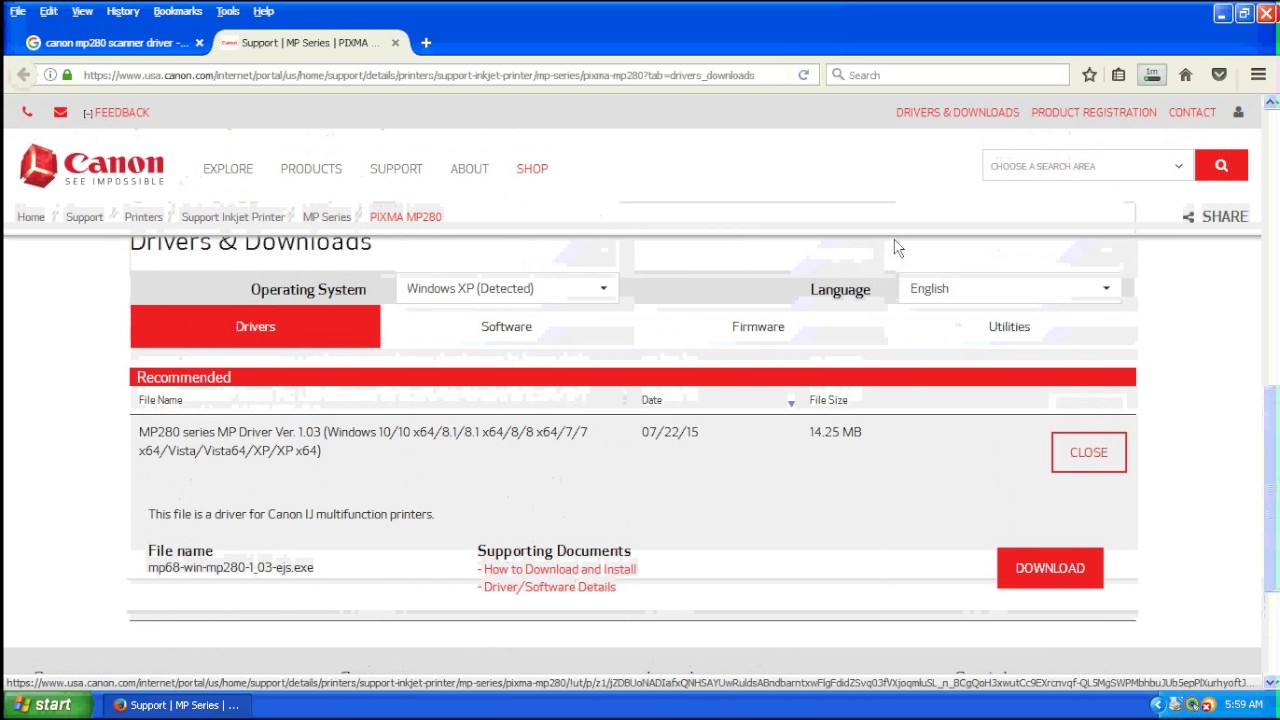This screenshot has width=1280, height=720.
Task: Sort by Date column arrow
Action: click(x=791, y=402)
